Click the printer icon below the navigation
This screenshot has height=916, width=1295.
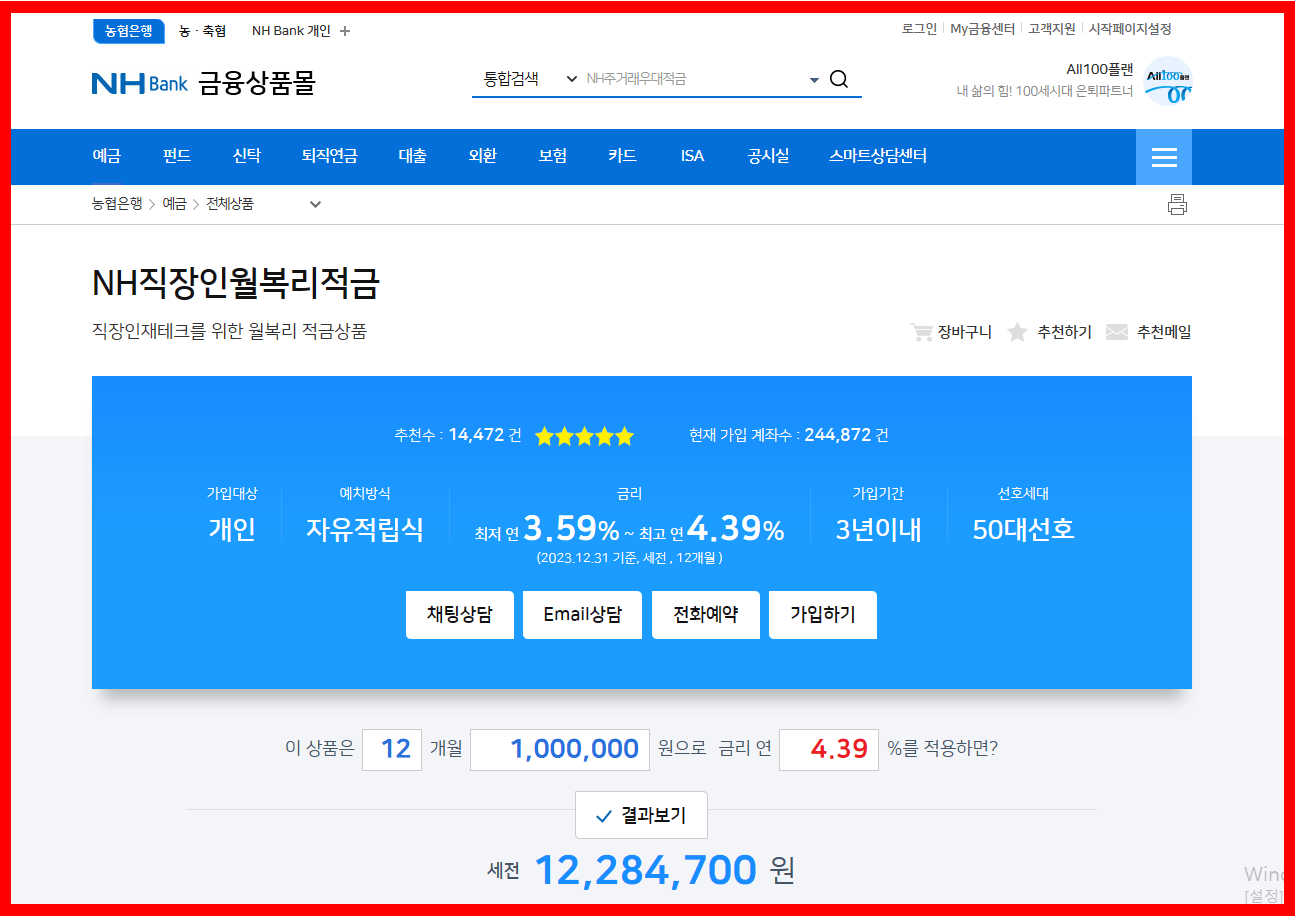1176,204
